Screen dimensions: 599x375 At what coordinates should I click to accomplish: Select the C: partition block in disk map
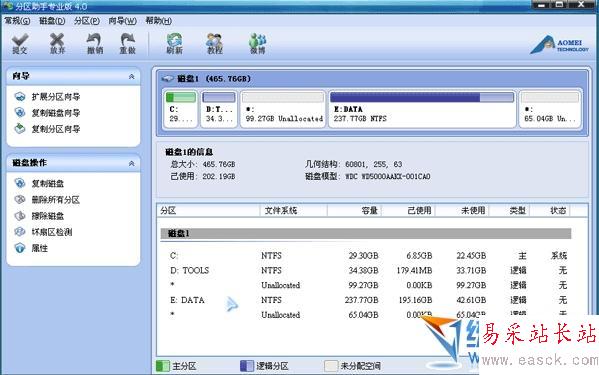point(181,108)
